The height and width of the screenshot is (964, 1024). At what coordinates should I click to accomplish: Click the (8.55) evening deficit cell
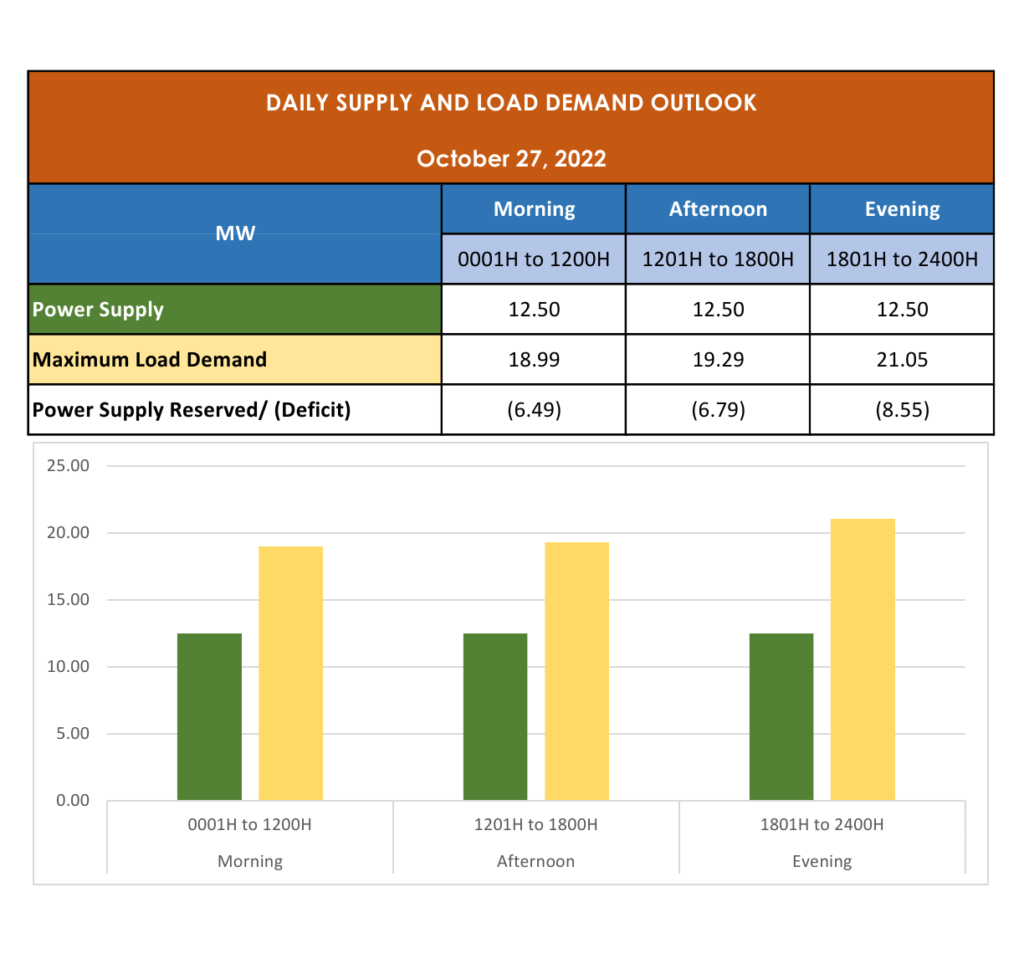(x=901, y=410)
